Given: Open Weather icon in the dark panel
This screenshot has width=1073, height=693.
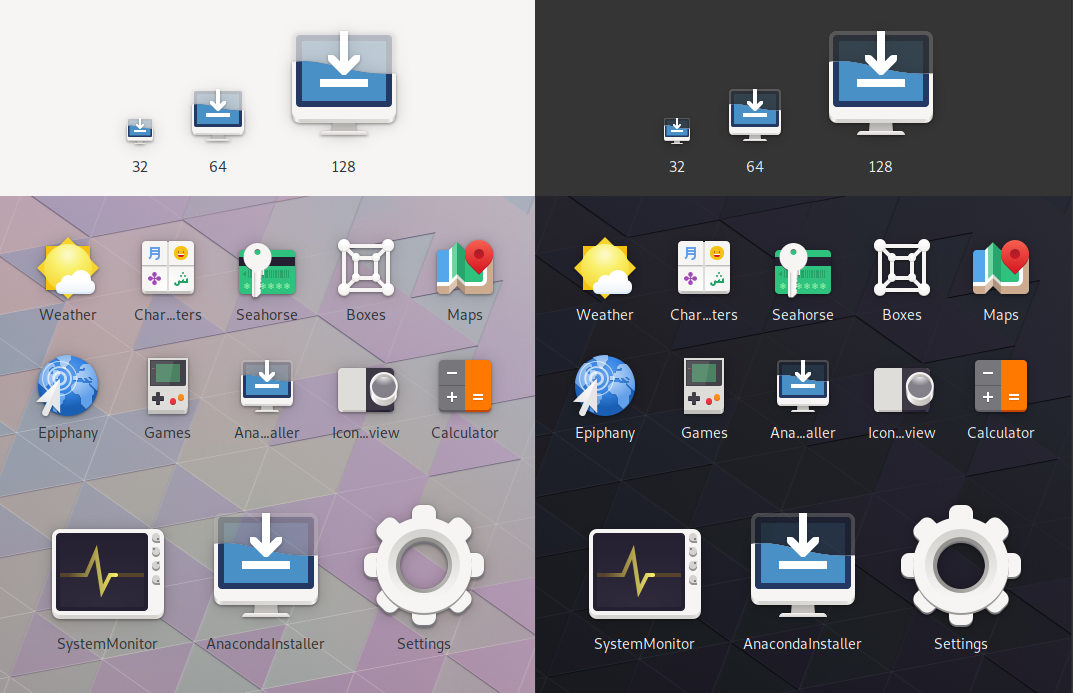Looking at the screenshot, I should pos(605,267).
